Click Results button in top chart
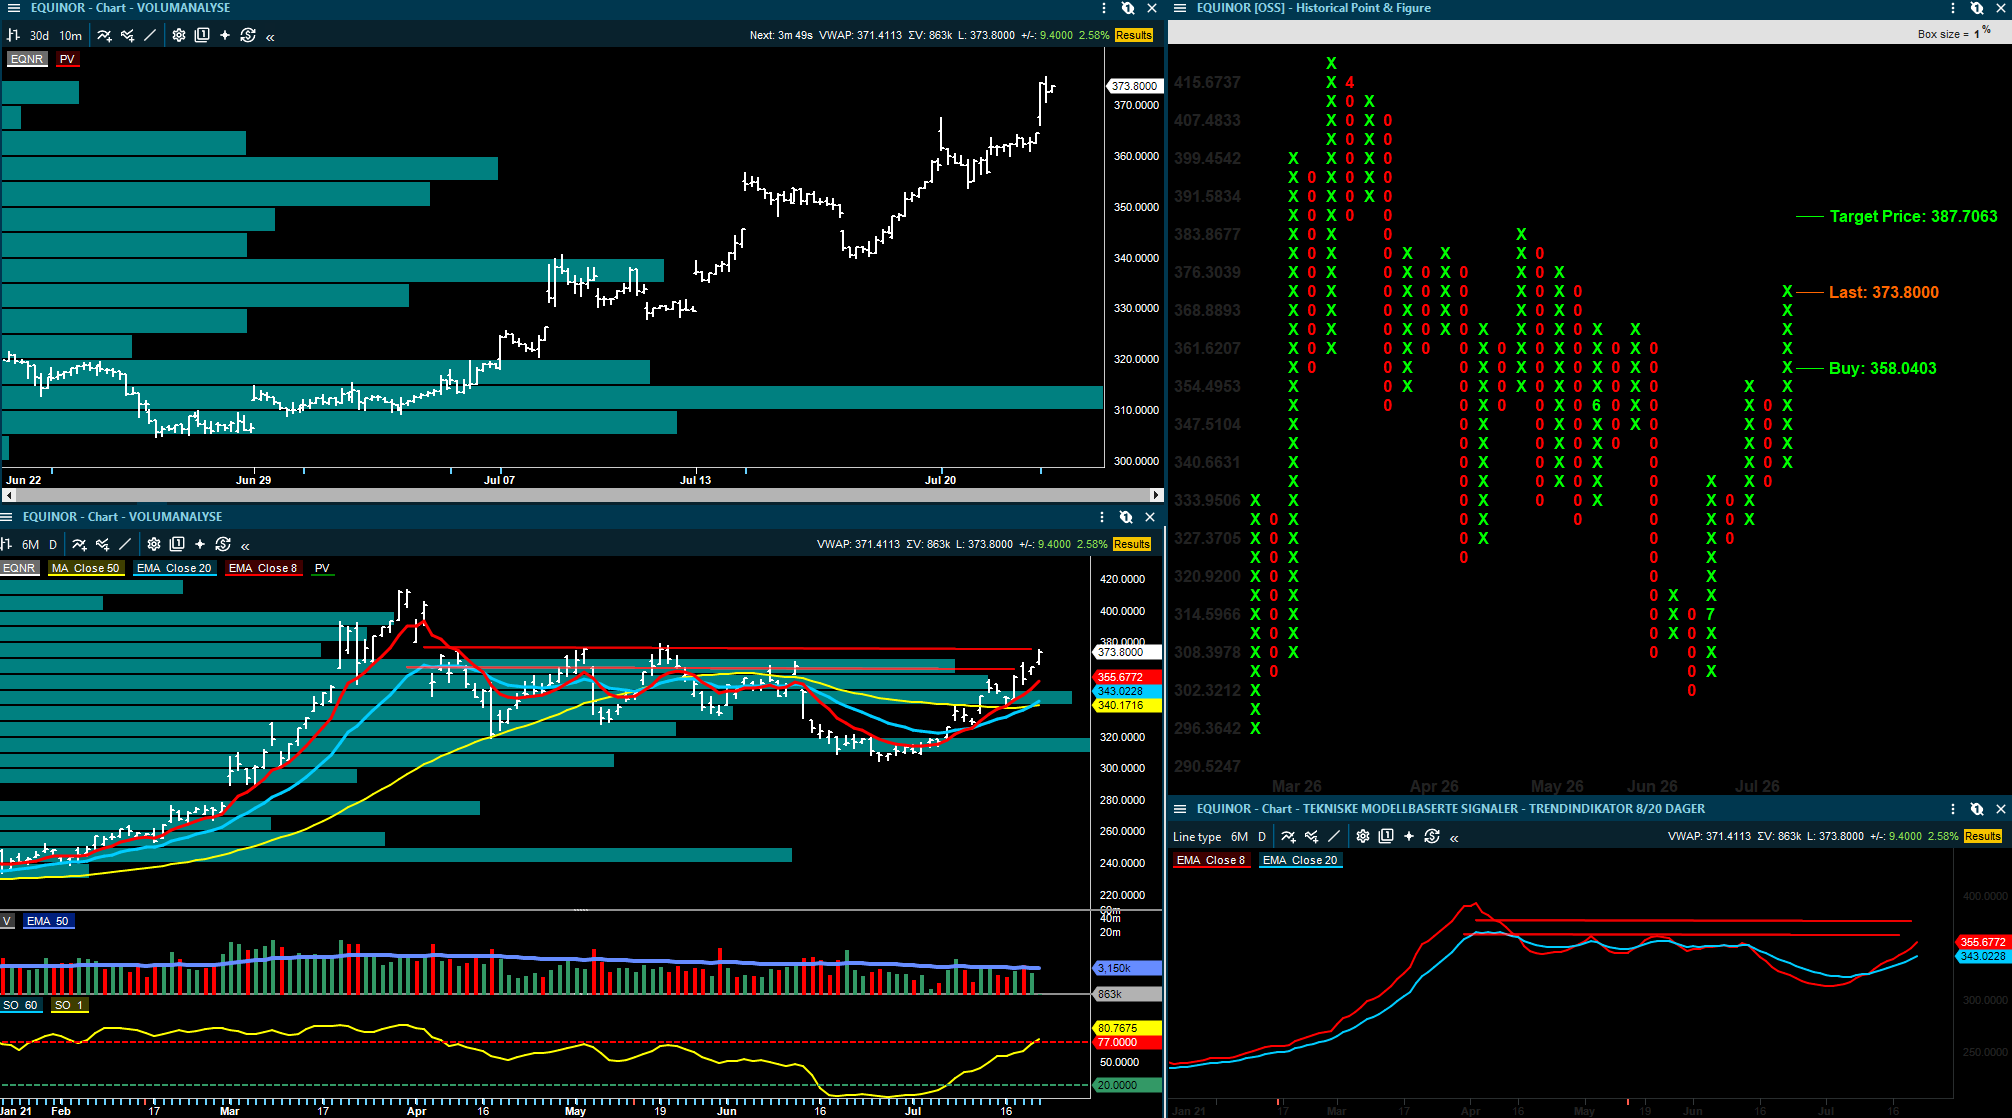 (x=1134, y=35)
